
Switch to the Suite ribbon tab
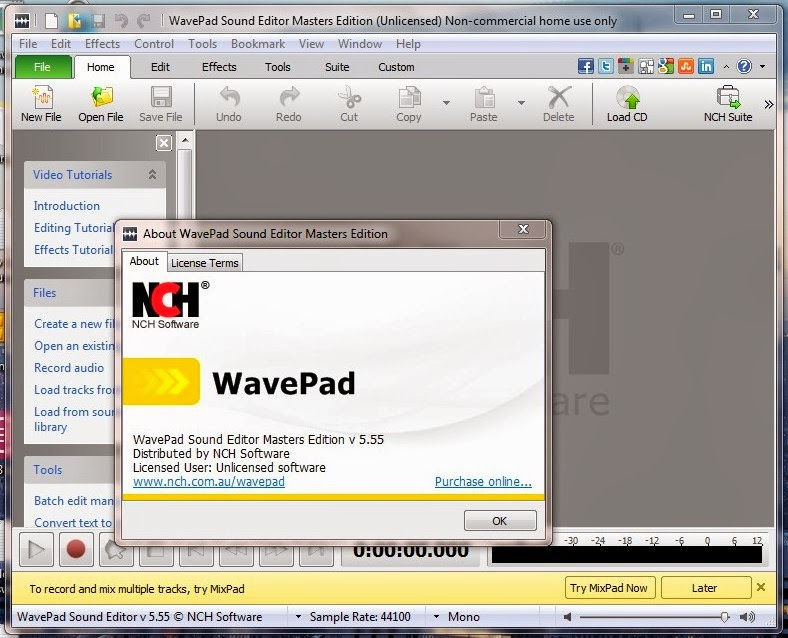(x=337, y=67)
